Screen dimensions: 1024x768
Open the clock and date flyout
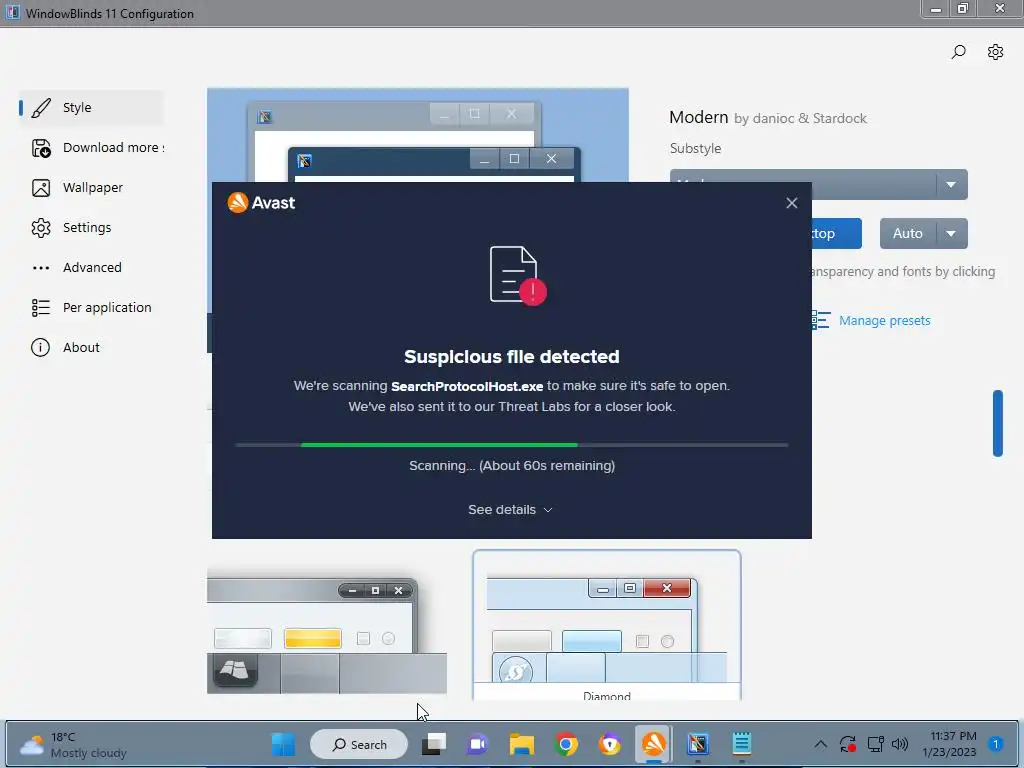(949, 744)
